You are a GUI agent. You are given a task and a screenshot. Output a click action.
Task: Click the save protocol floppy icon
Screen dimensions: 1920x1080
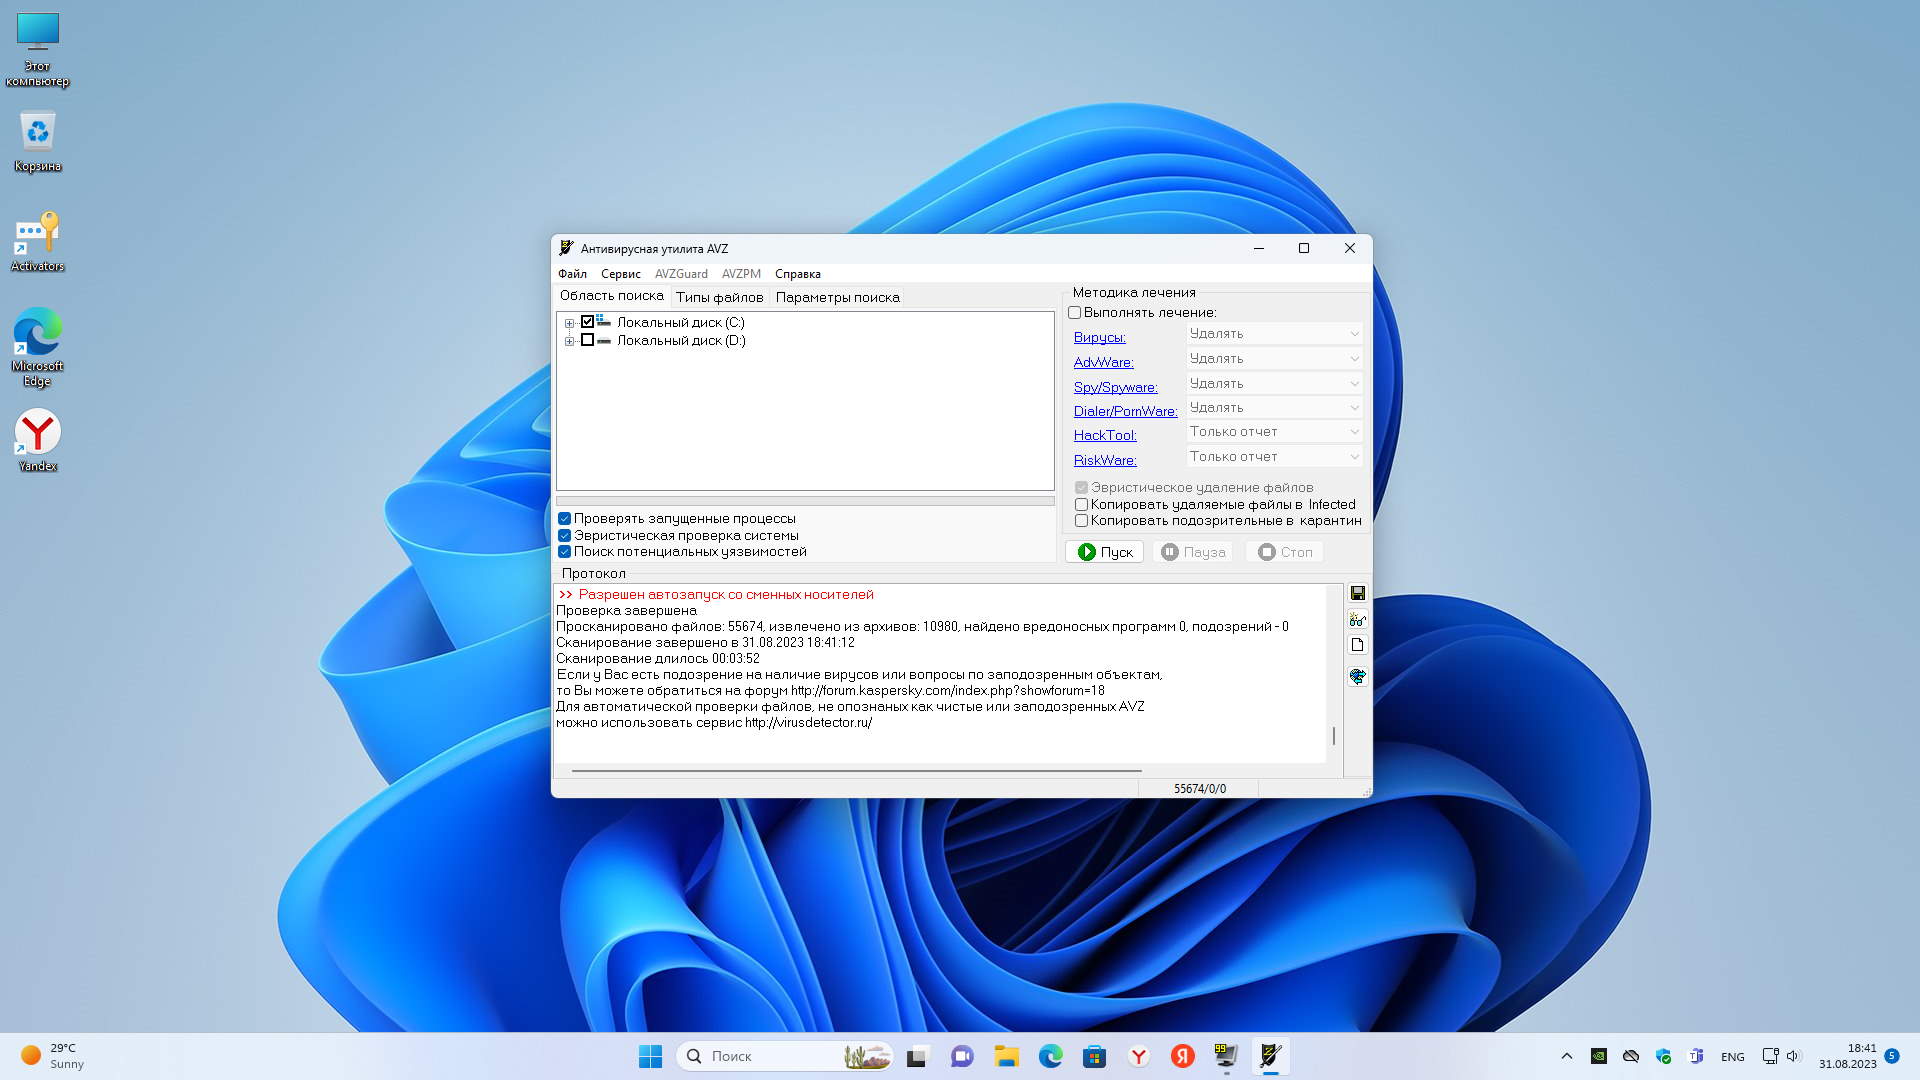[1357, 594]
